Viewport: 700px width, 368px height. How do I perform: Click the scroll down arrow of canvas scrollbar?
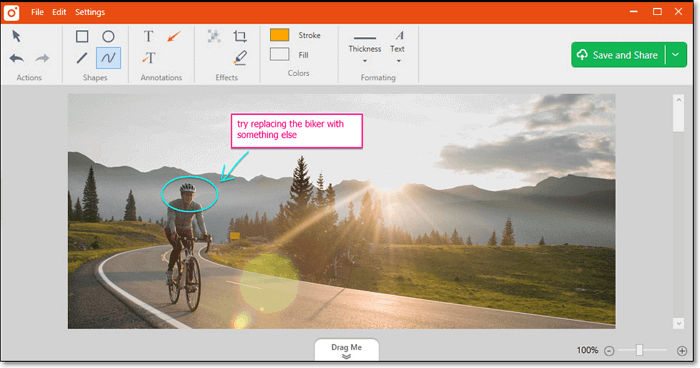coord(679,323)
